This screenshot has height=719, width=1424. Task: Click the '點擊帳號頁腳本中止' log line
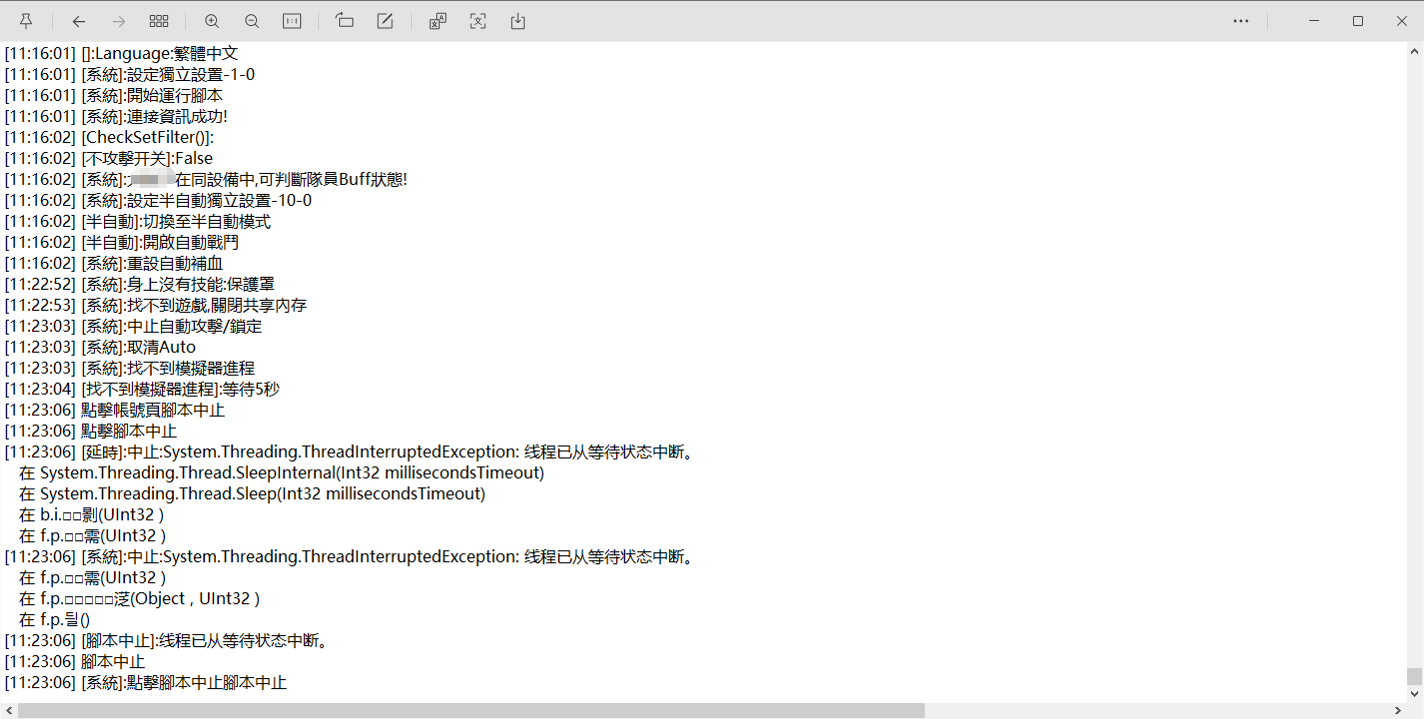pyautogui.click(x=115, y=411)
